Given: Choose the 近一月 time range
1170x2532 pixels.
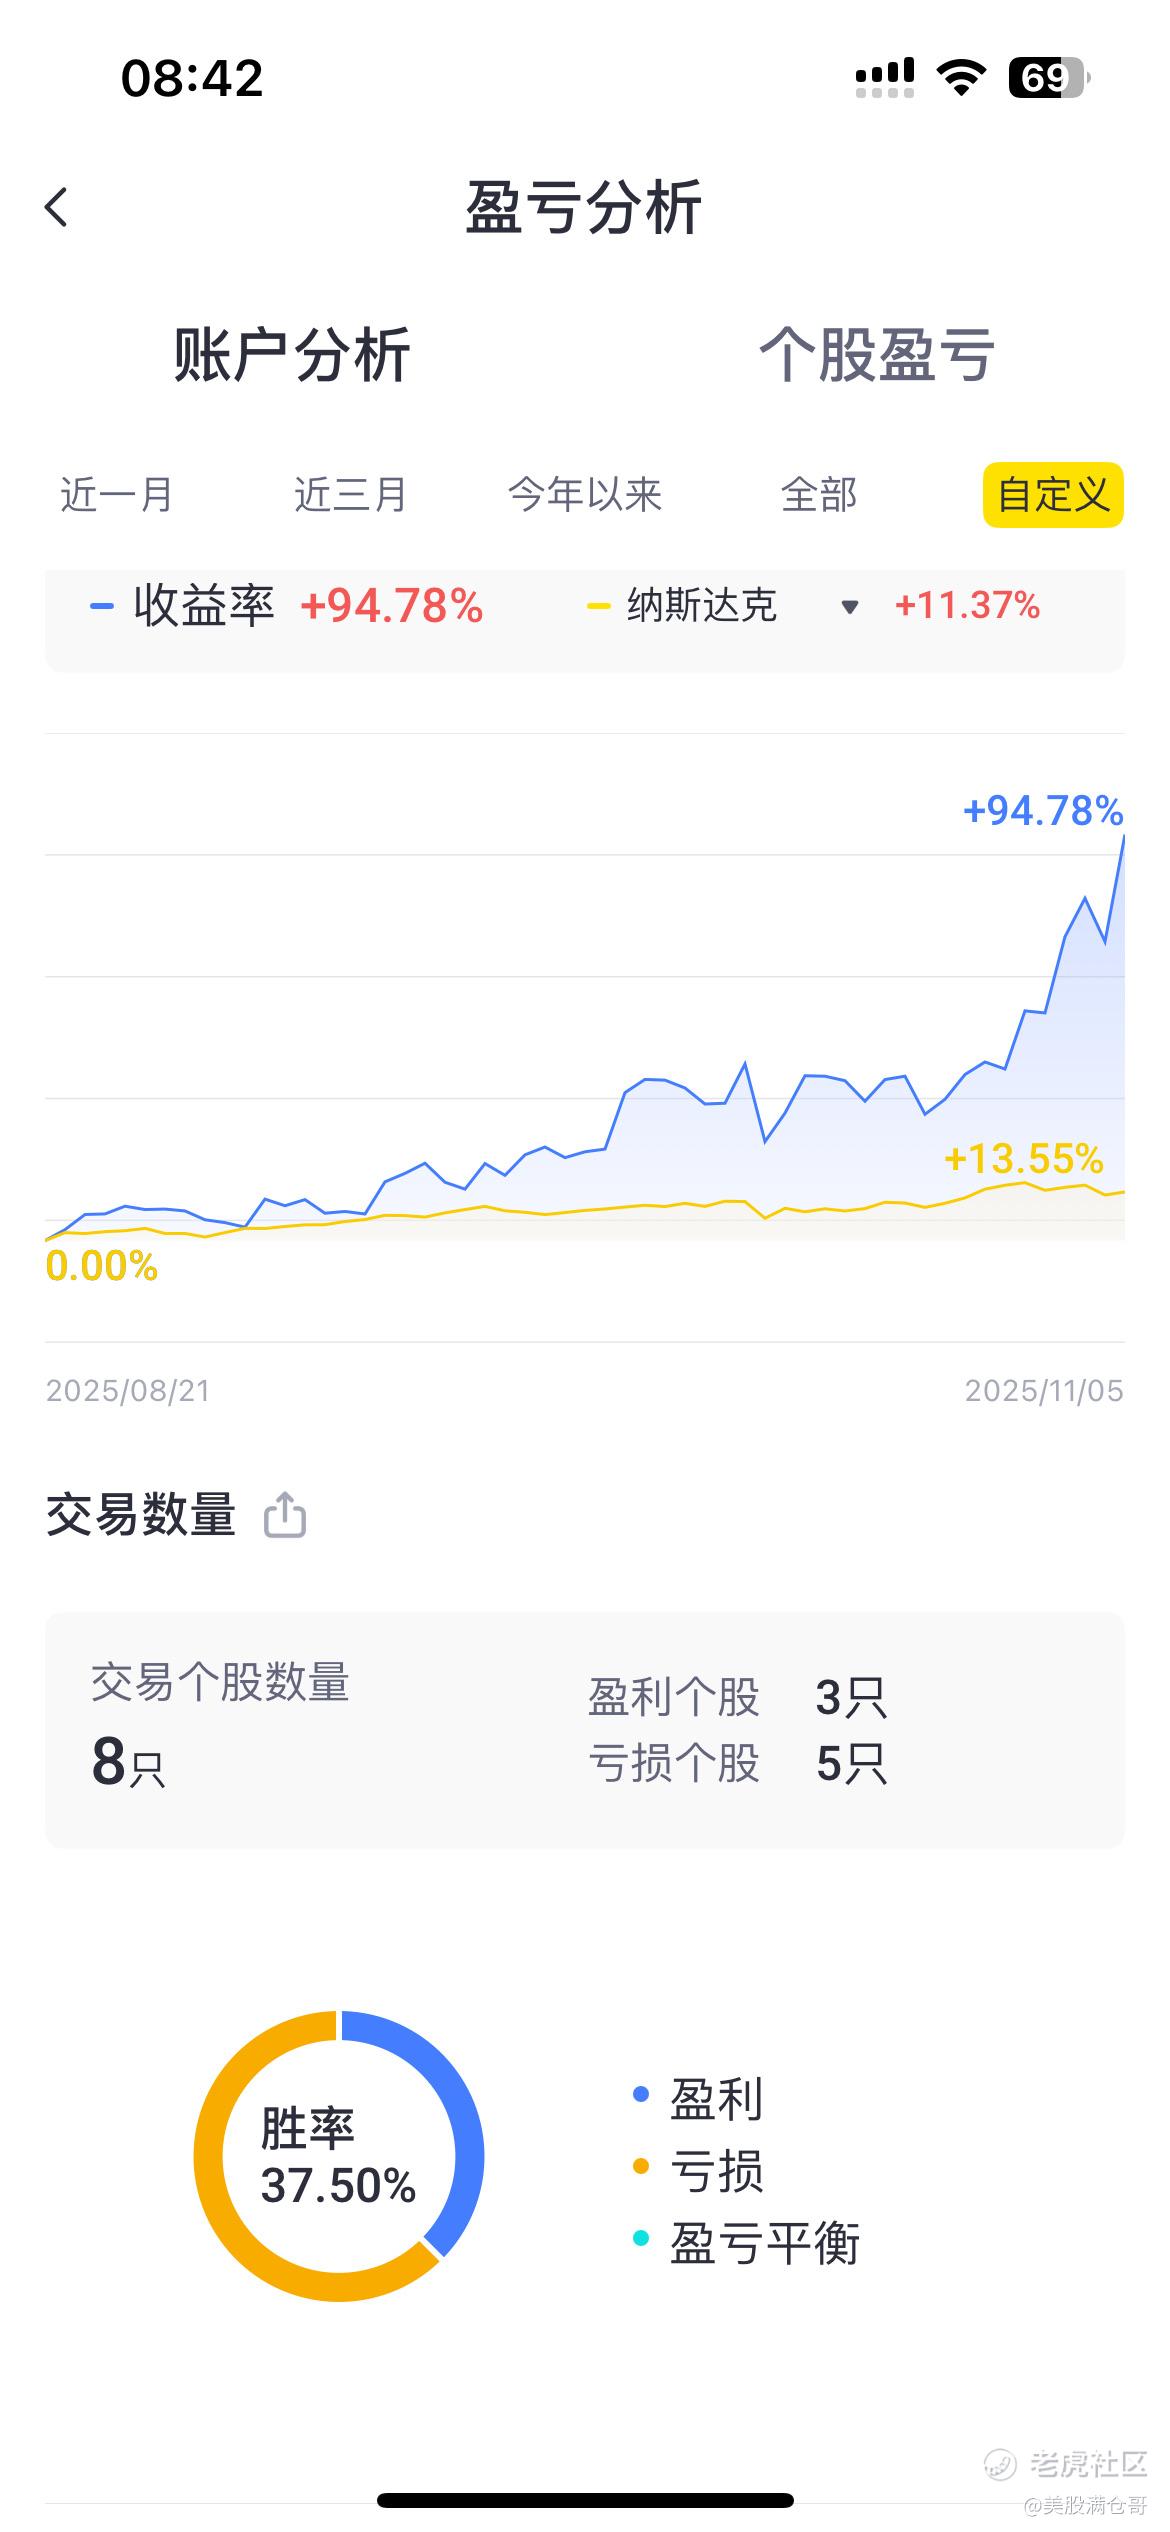Looking at the screenshot, I should [117, 495].
